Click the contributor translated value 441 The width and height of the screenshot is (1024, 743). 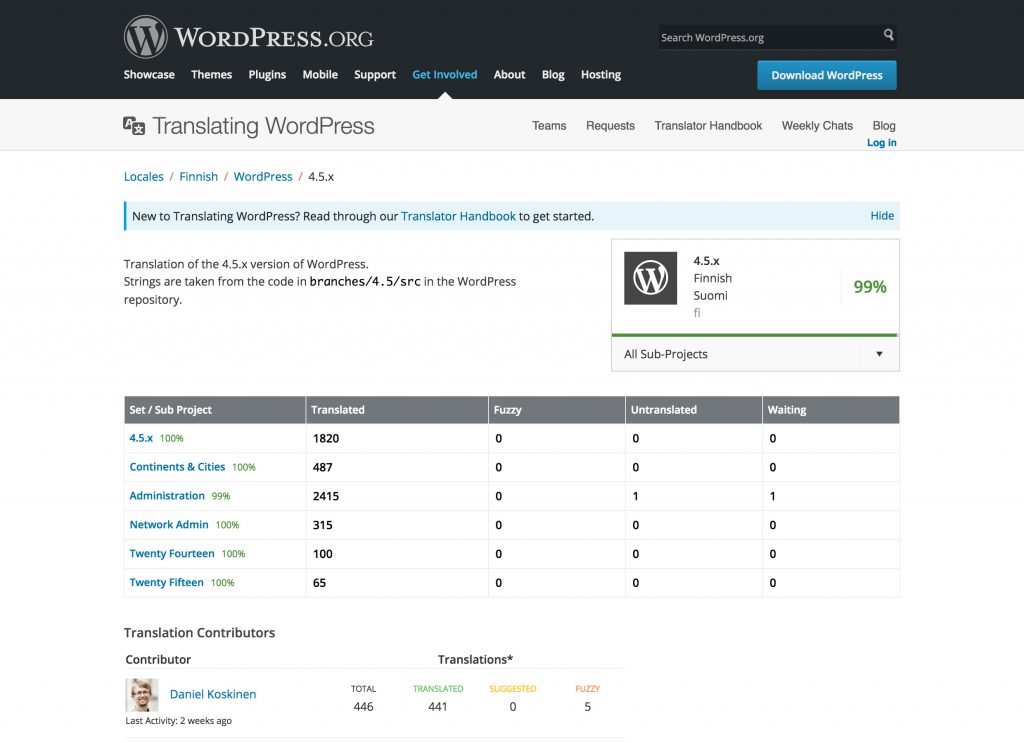pos(438,706)
